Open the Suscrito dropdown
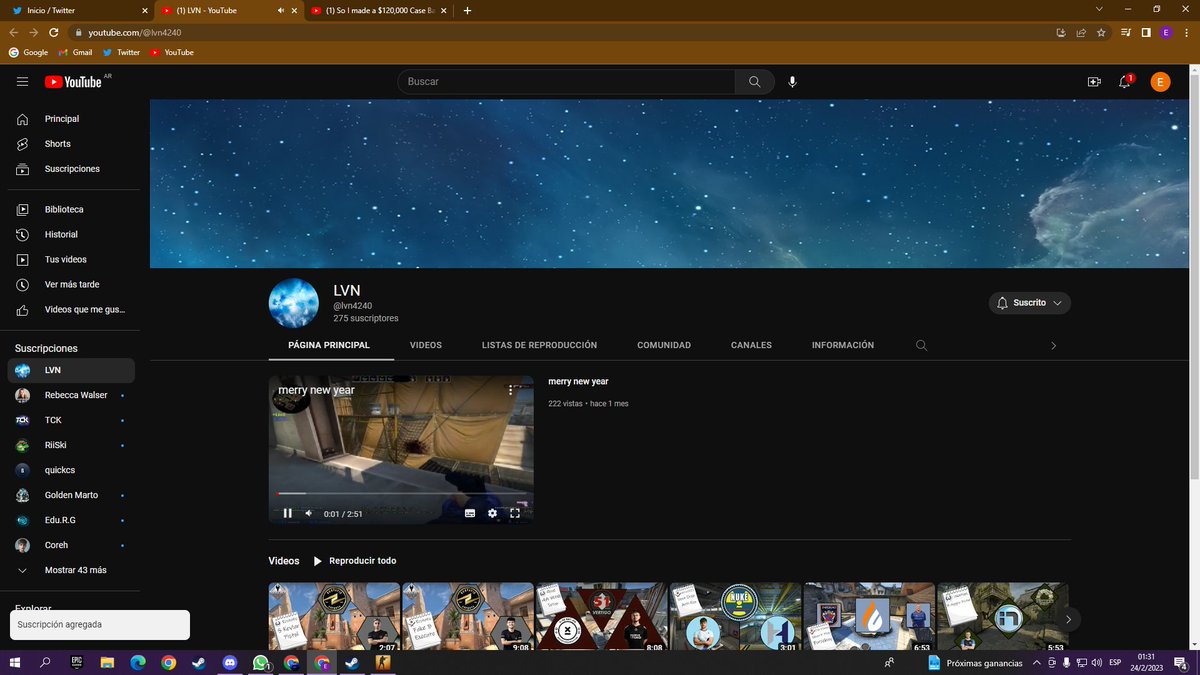 coord(1029,303)
